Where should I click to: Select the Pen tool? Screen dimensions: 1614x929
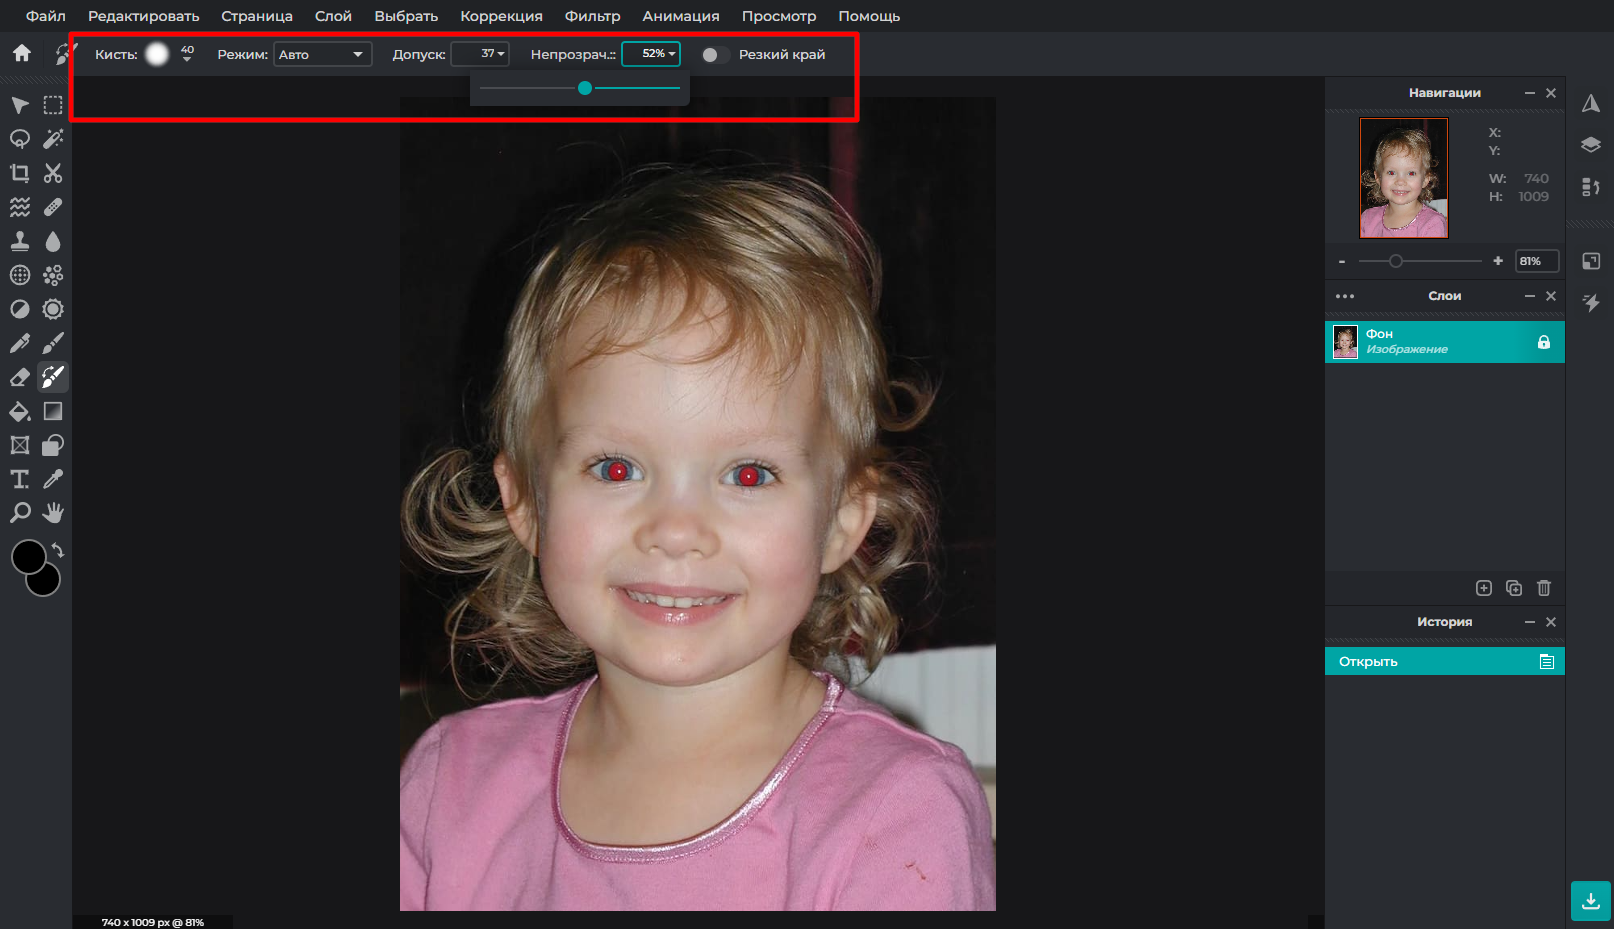point(19,343)
